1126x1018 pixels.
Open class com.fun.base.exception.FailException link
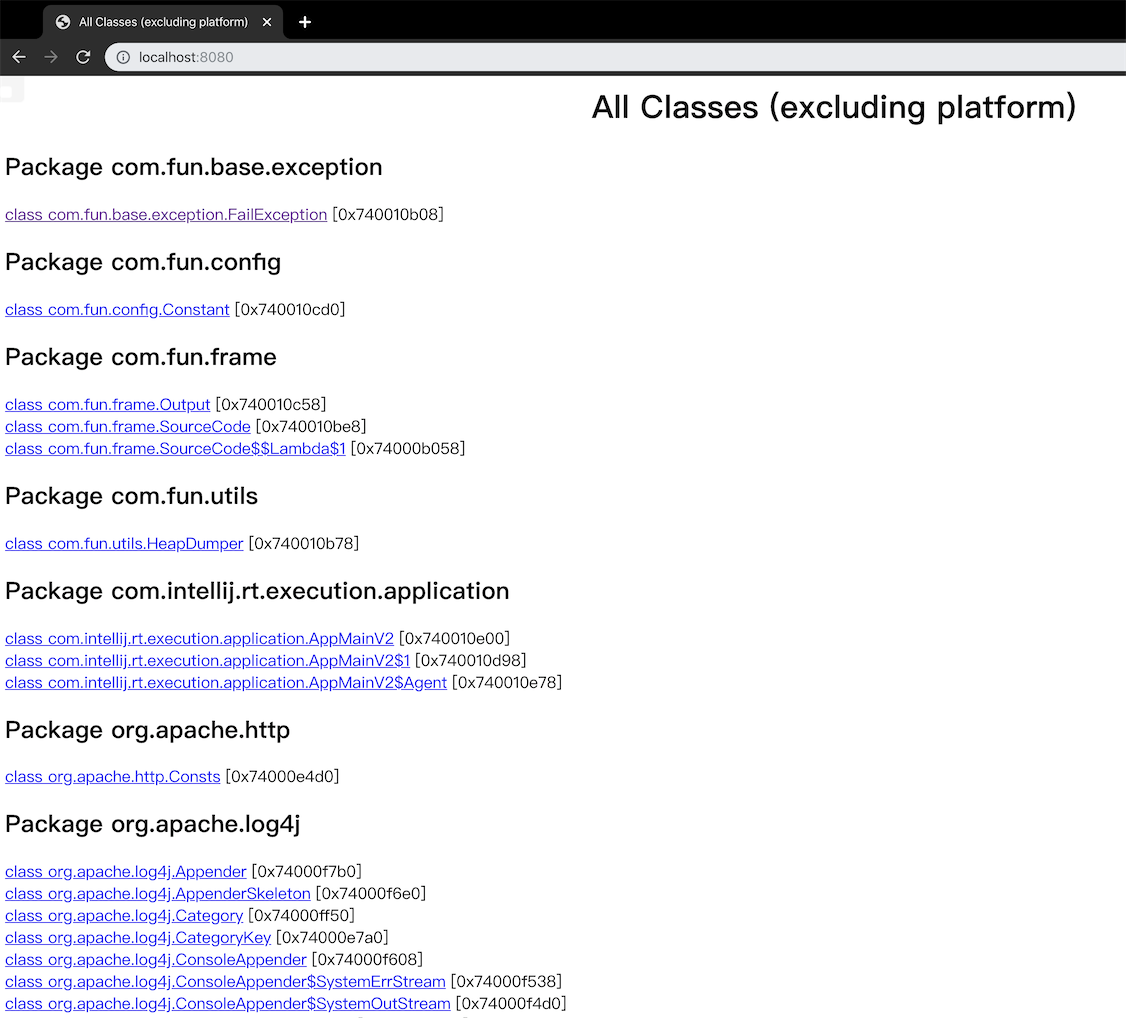pos(166,215)
